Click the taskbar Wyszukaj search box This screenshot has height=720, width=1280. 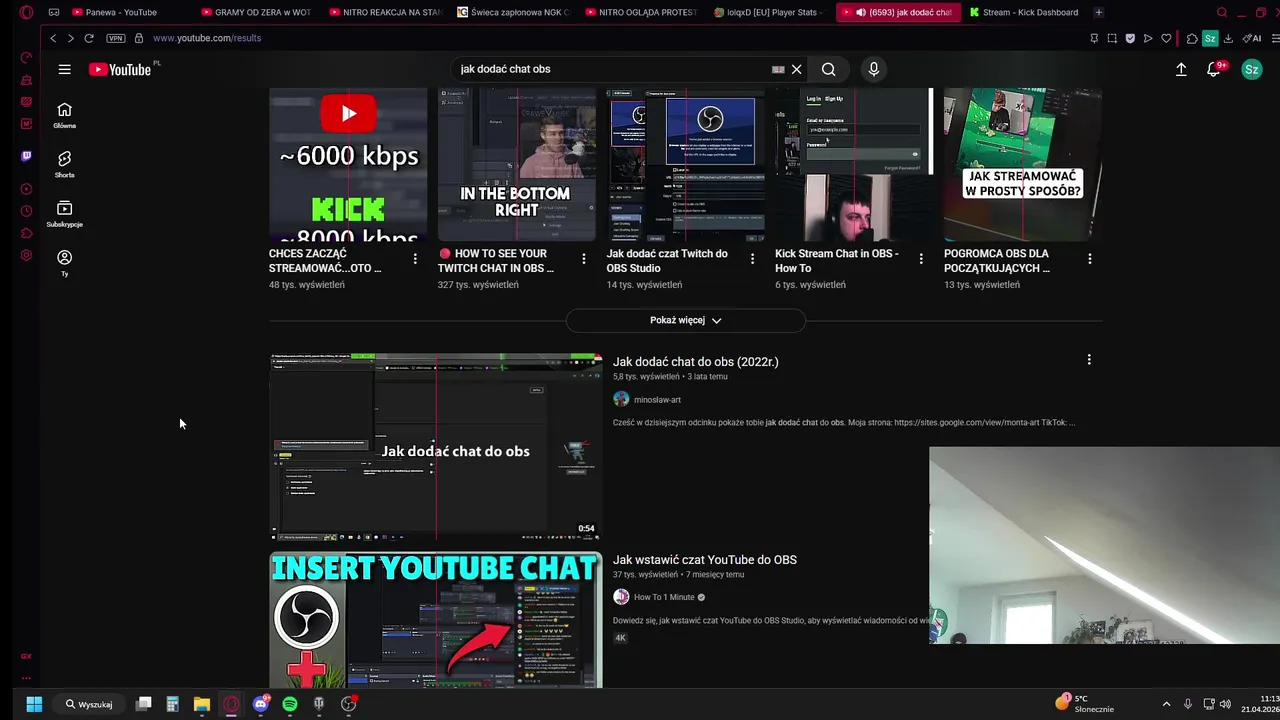click(90, 704)
